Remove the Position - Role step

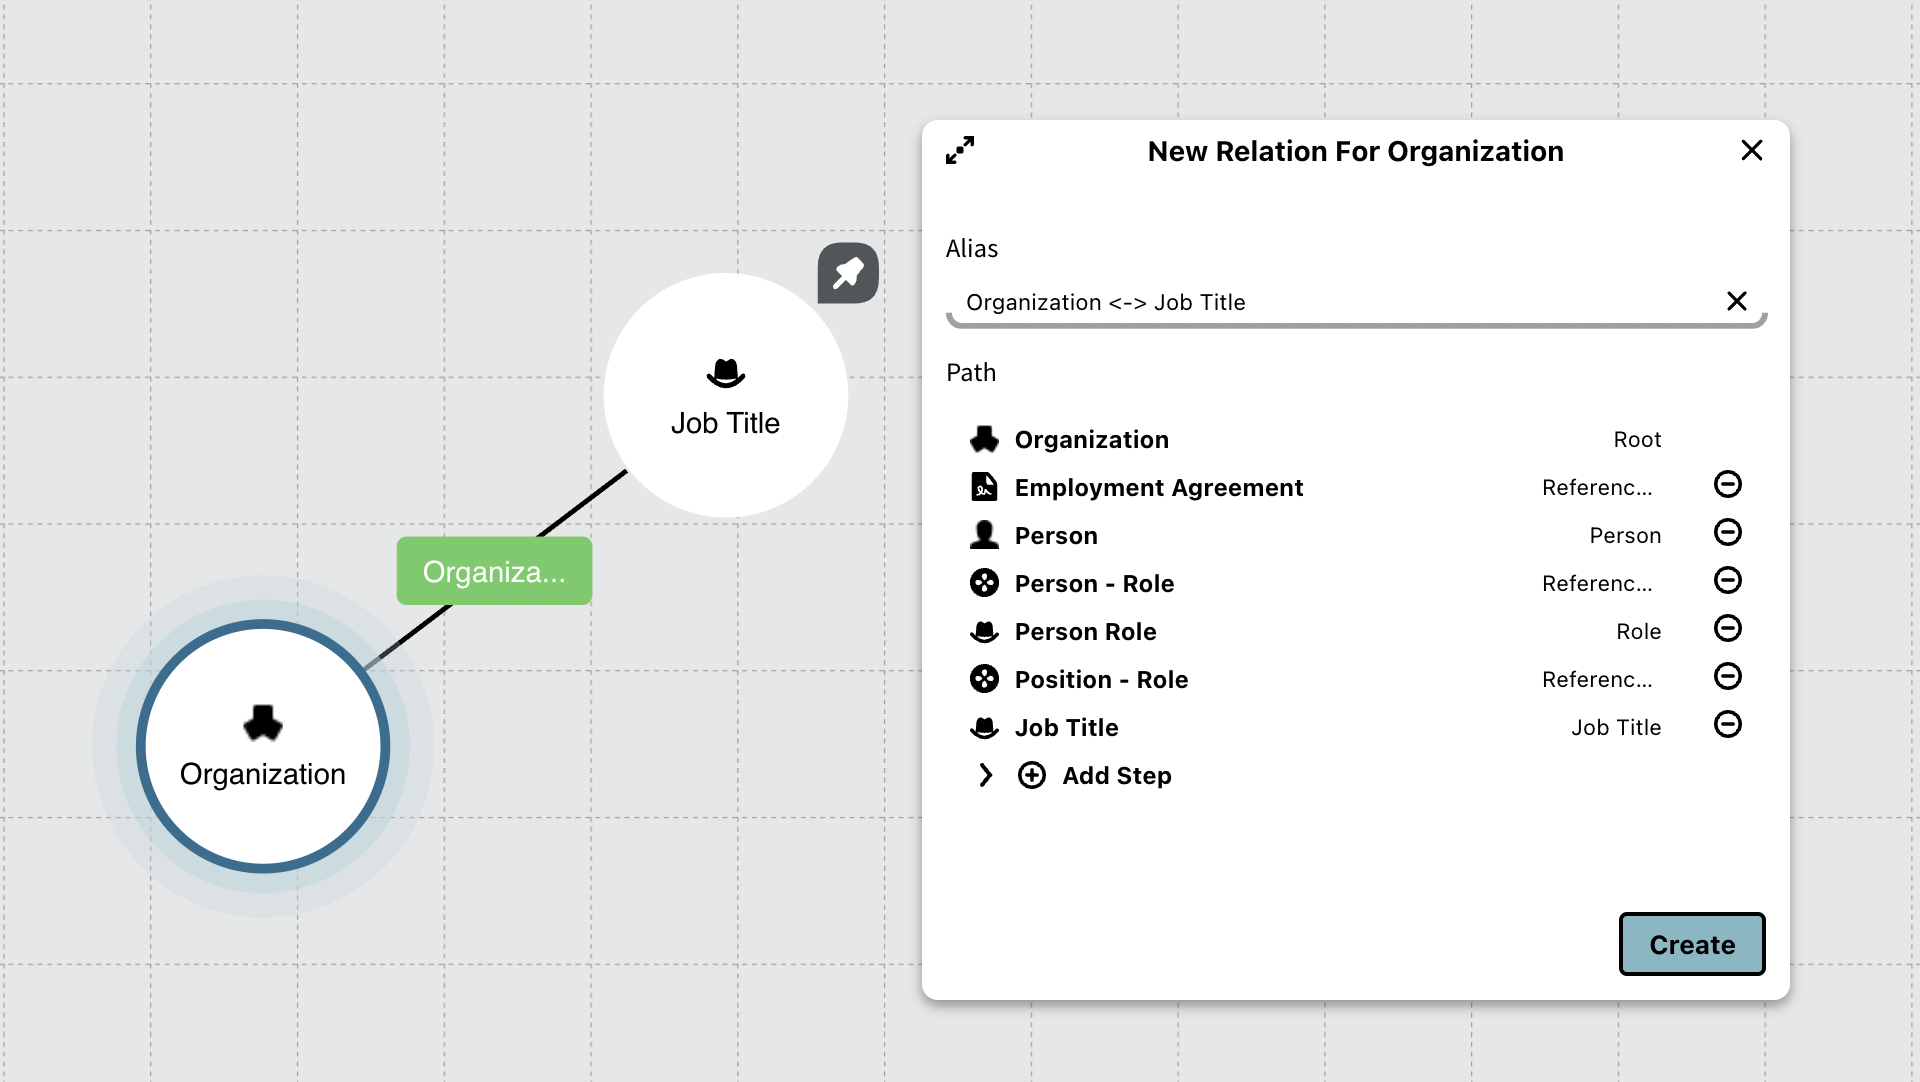(x=1727, y=677)
